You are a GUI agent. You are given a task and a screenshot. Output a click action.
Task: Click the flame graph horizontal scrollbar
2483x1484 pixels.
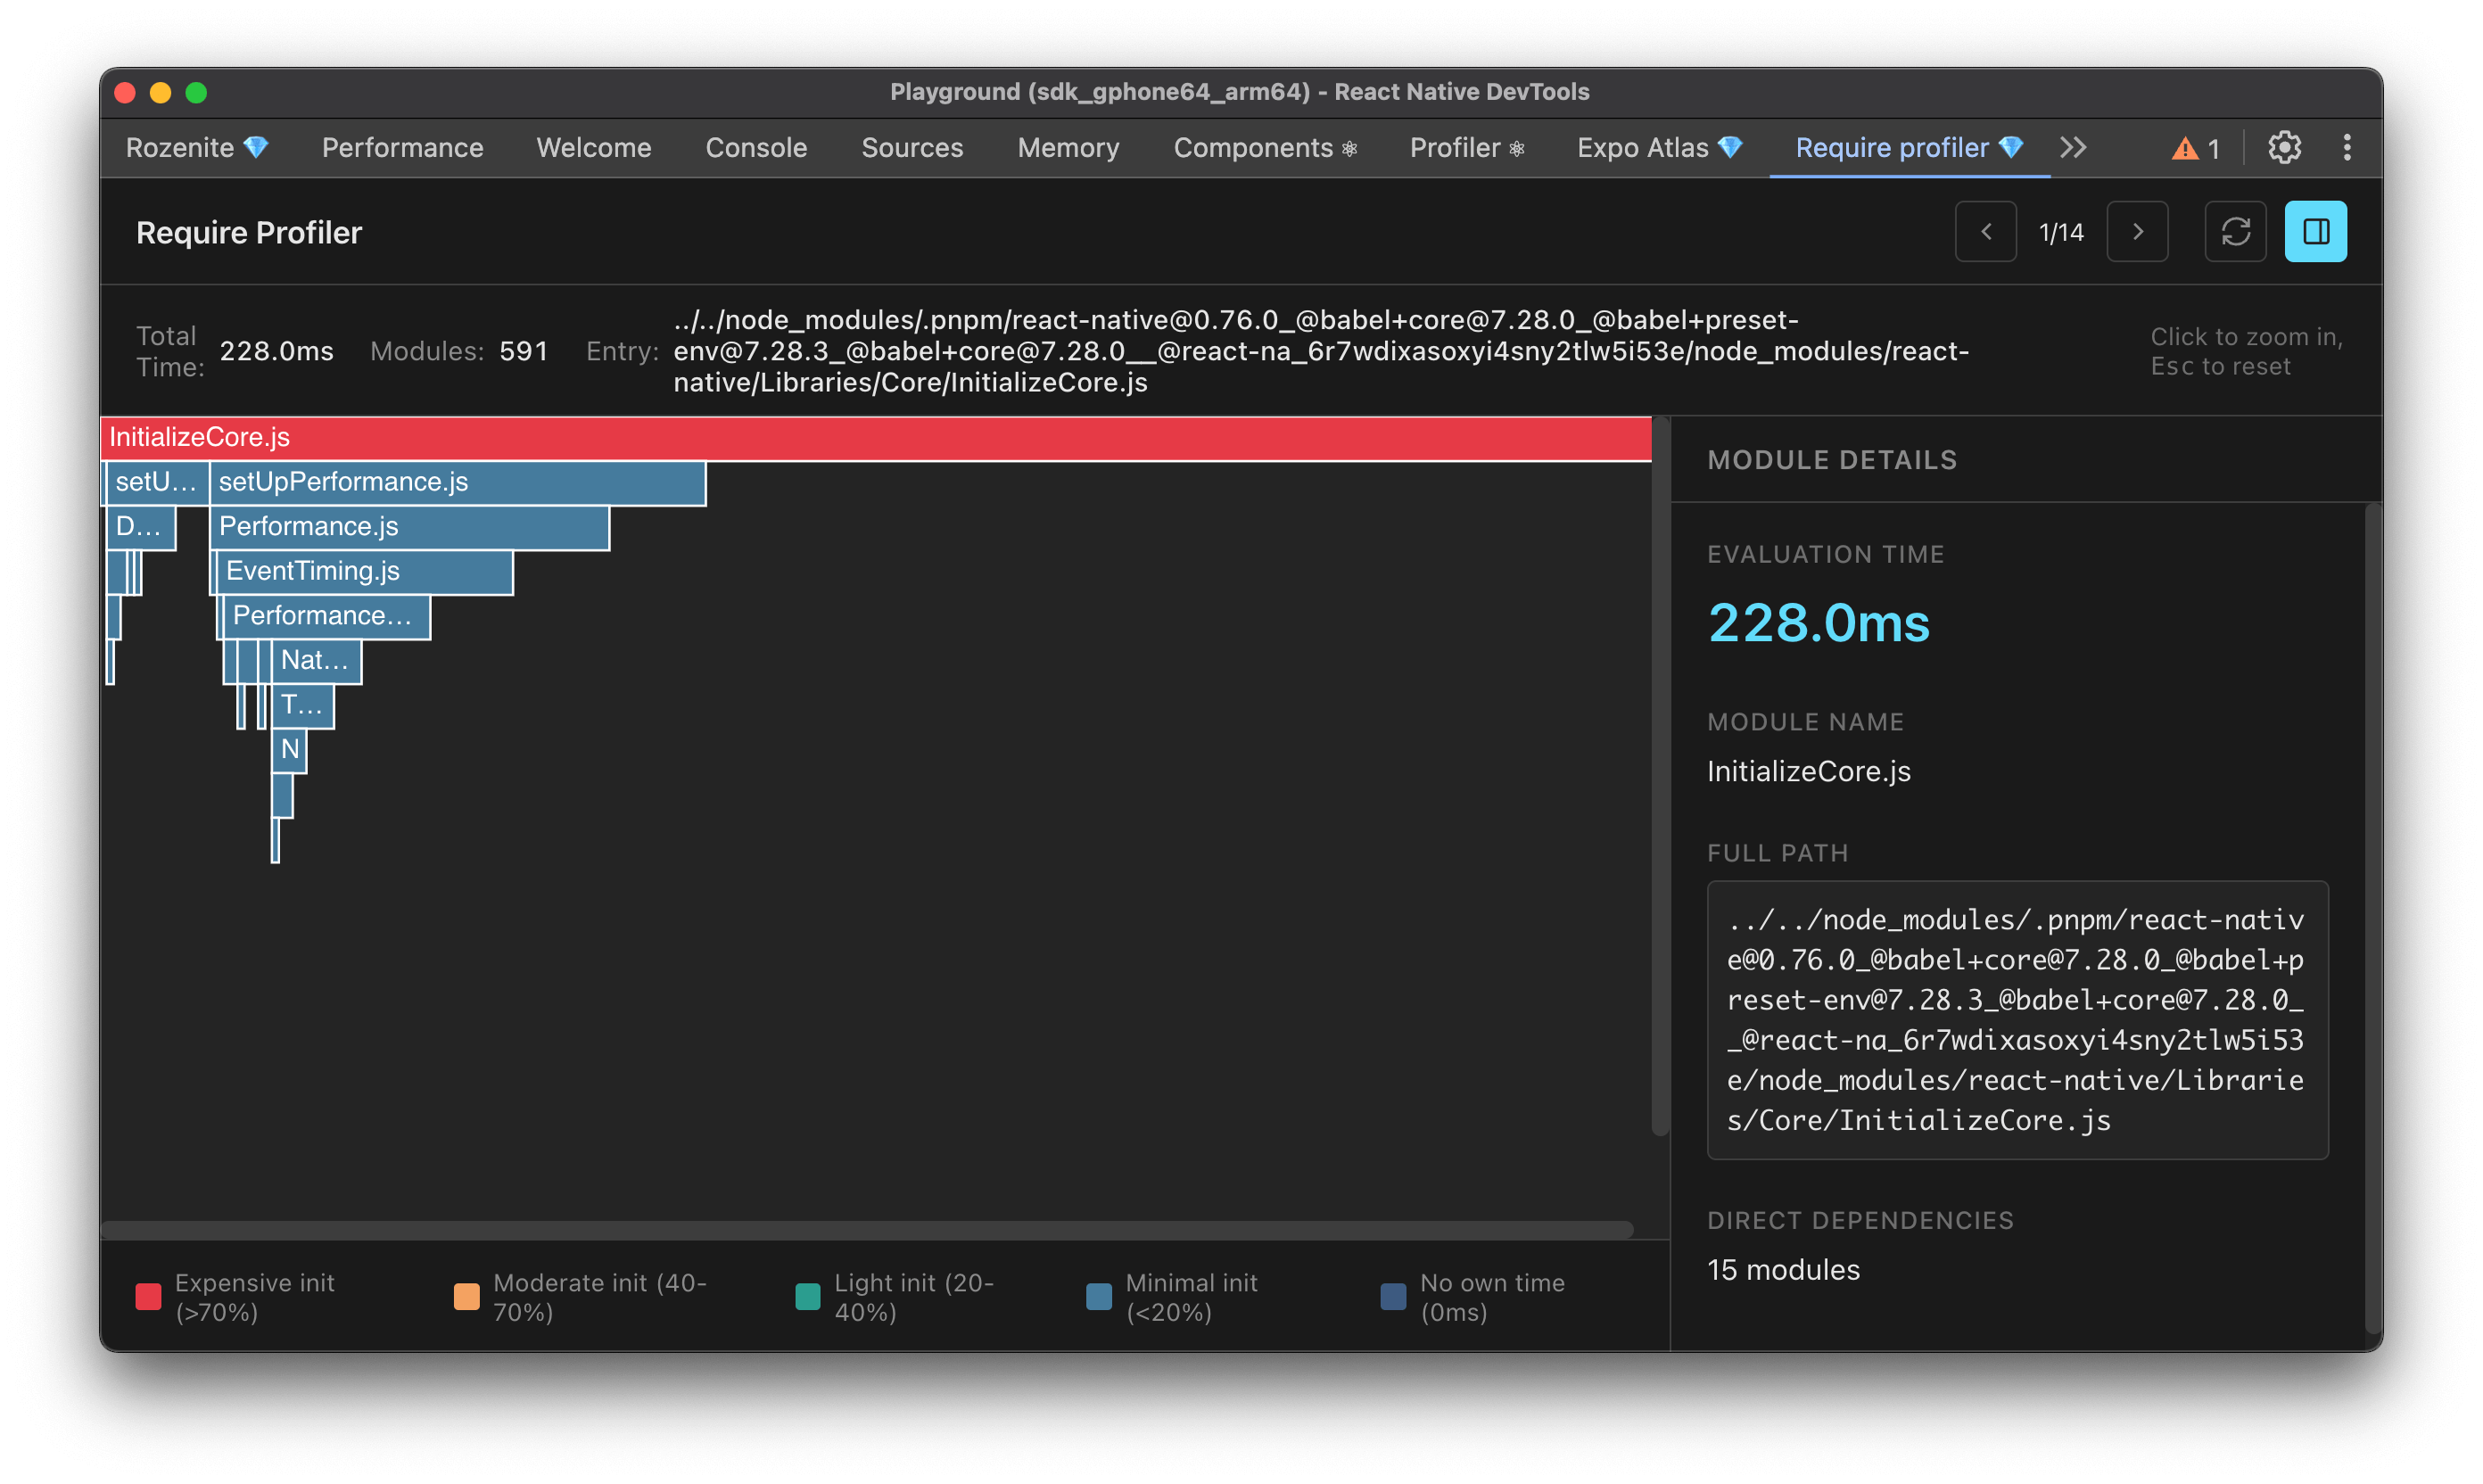[x=866, y=1229]
